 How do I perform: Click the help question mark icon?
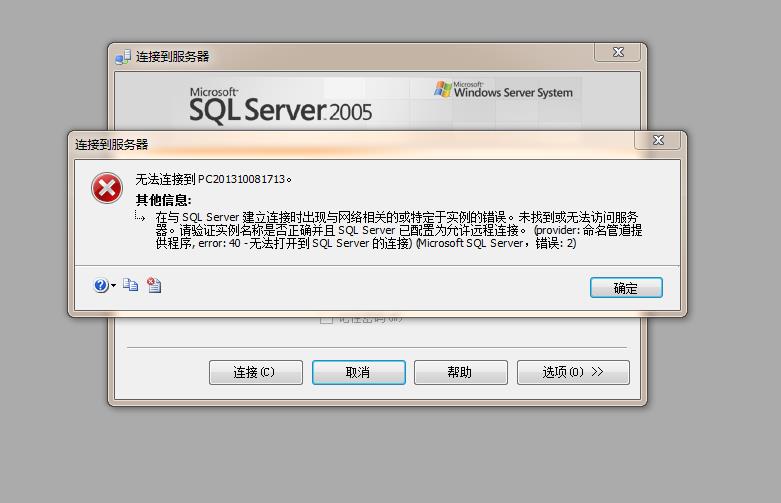[101, 285]
